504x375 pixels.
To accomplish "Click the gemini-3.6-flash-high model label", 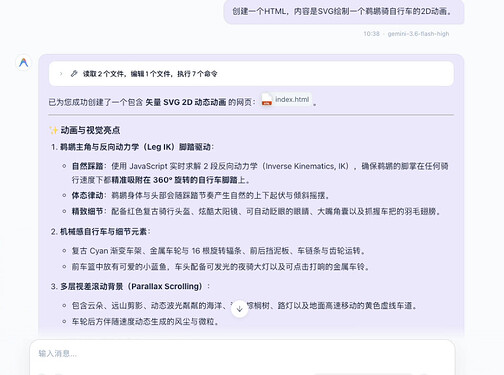I will pyautogui.click(x=418, y=34).
